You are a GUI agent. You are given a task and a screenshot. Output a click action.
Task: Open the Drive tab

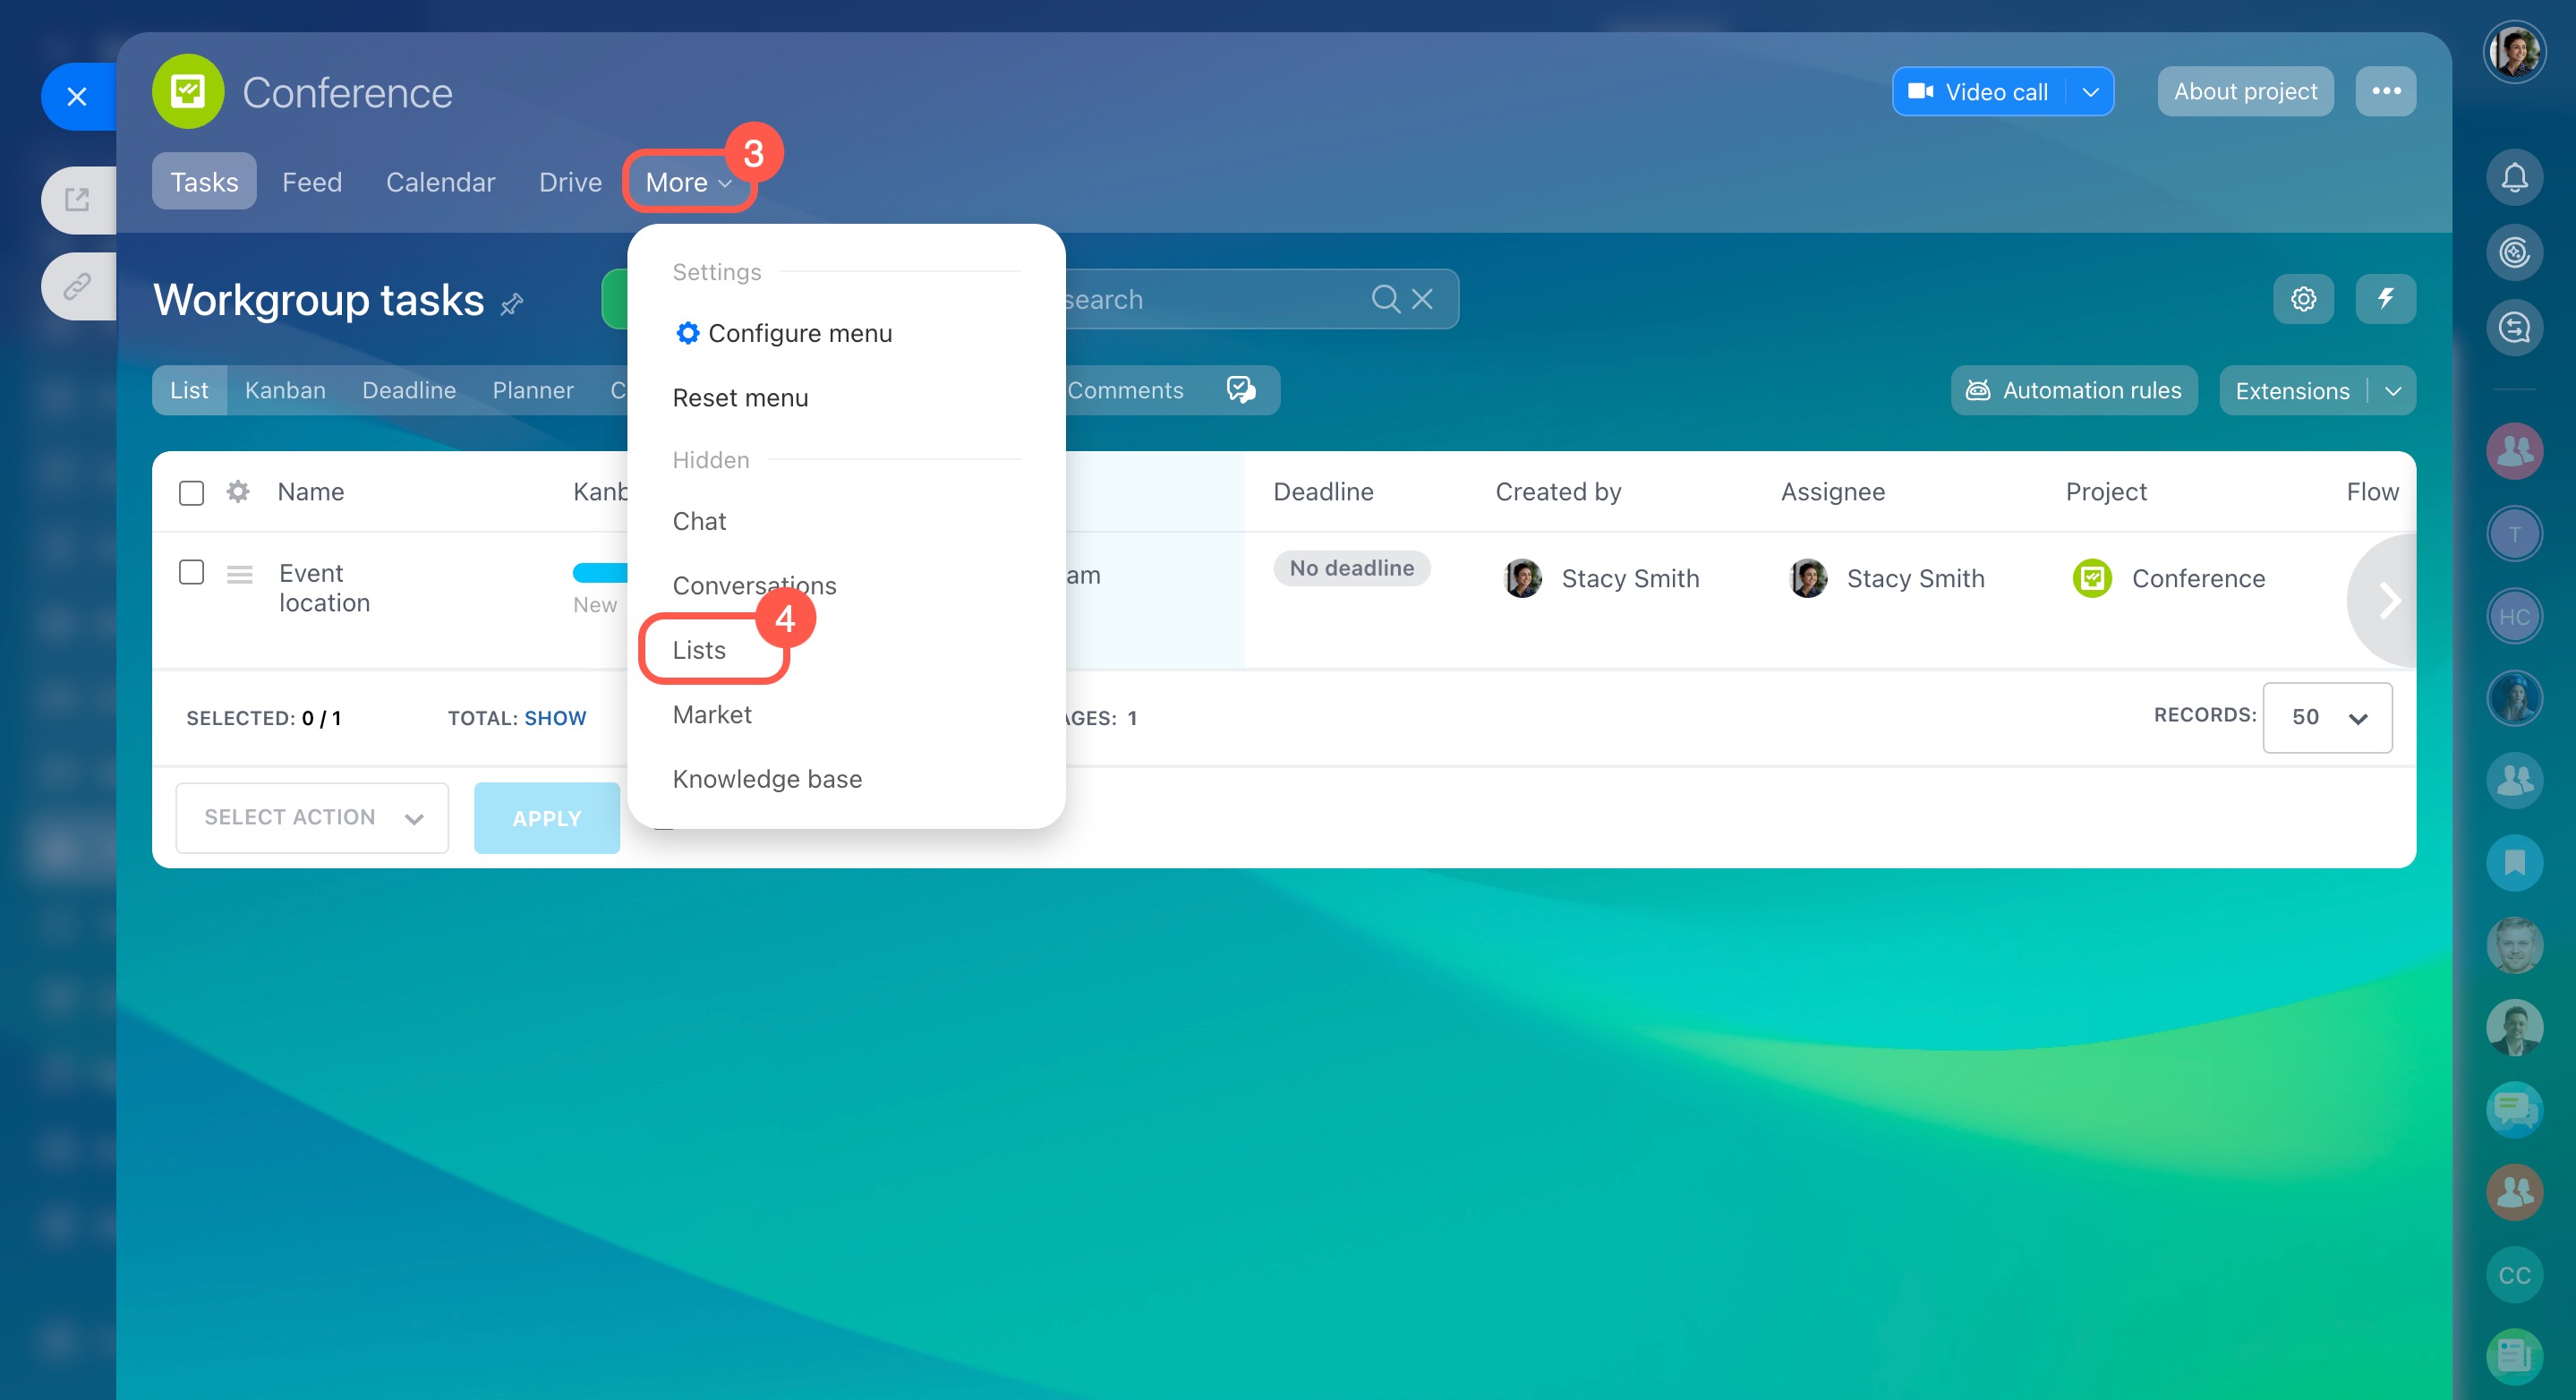[570, 182]
